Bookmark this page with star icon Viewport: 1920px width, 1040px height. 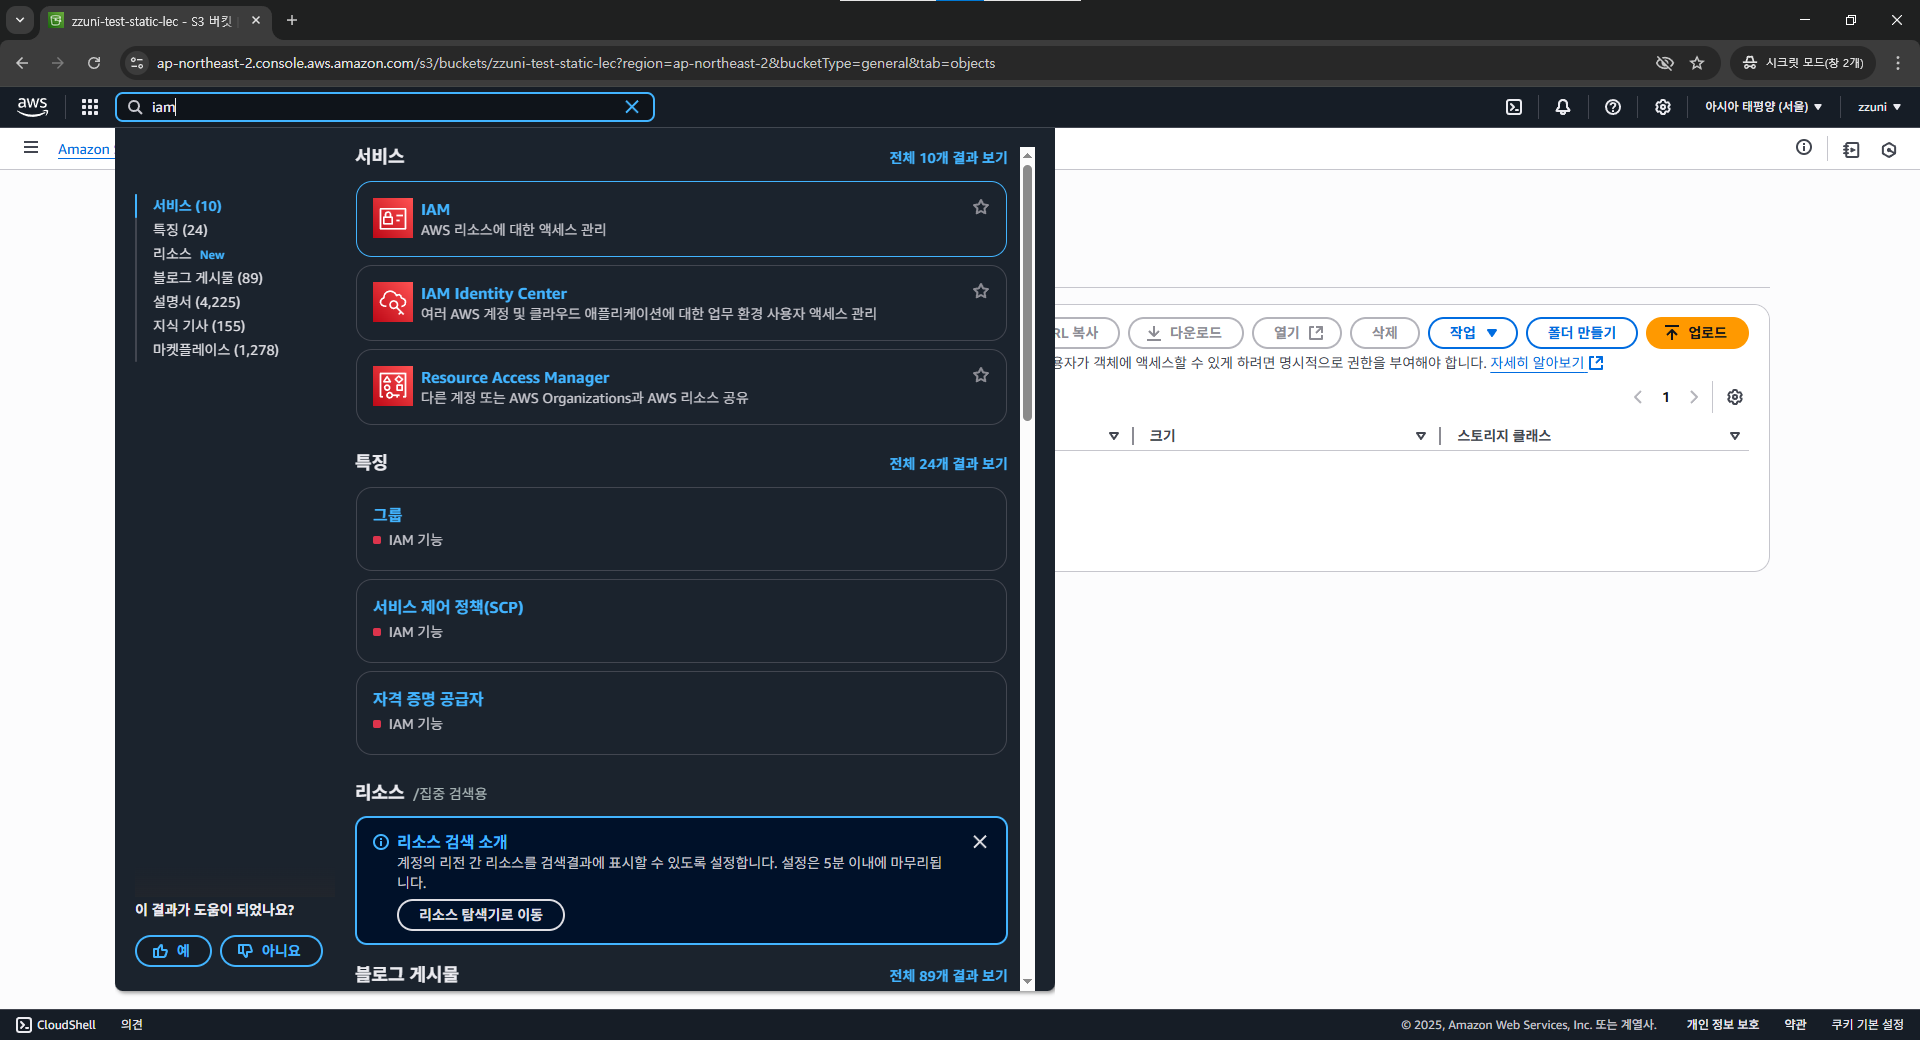pyautogui.click(x=1697, y=63)
